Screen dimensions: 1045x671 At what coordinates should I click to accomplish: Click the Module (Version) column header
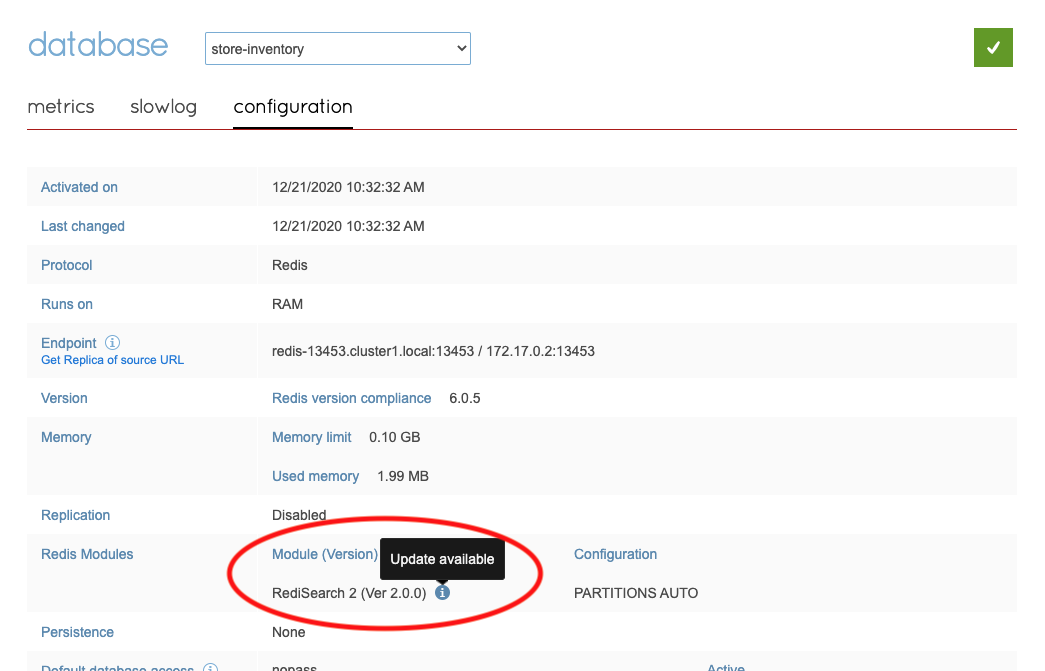tap(324, 554)
